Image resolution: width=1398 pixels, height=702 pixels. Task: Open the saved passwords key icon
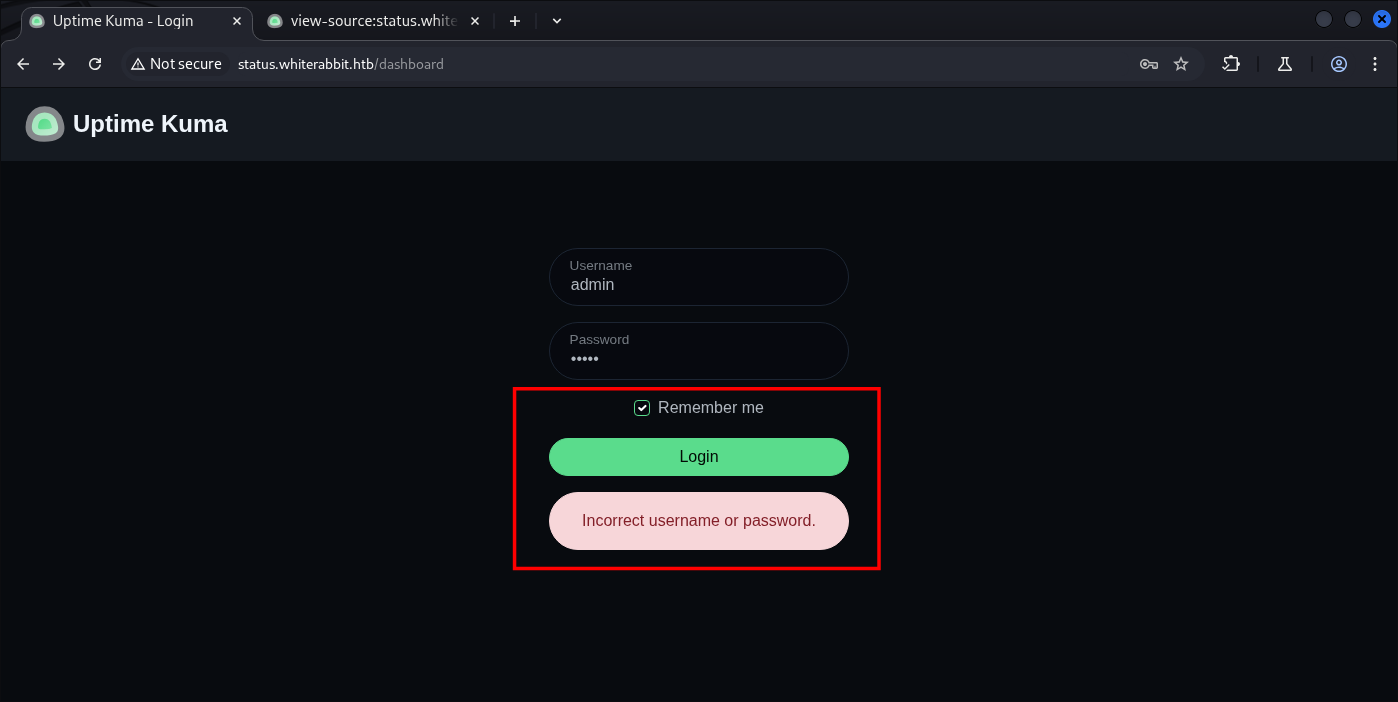[1149, 64]
